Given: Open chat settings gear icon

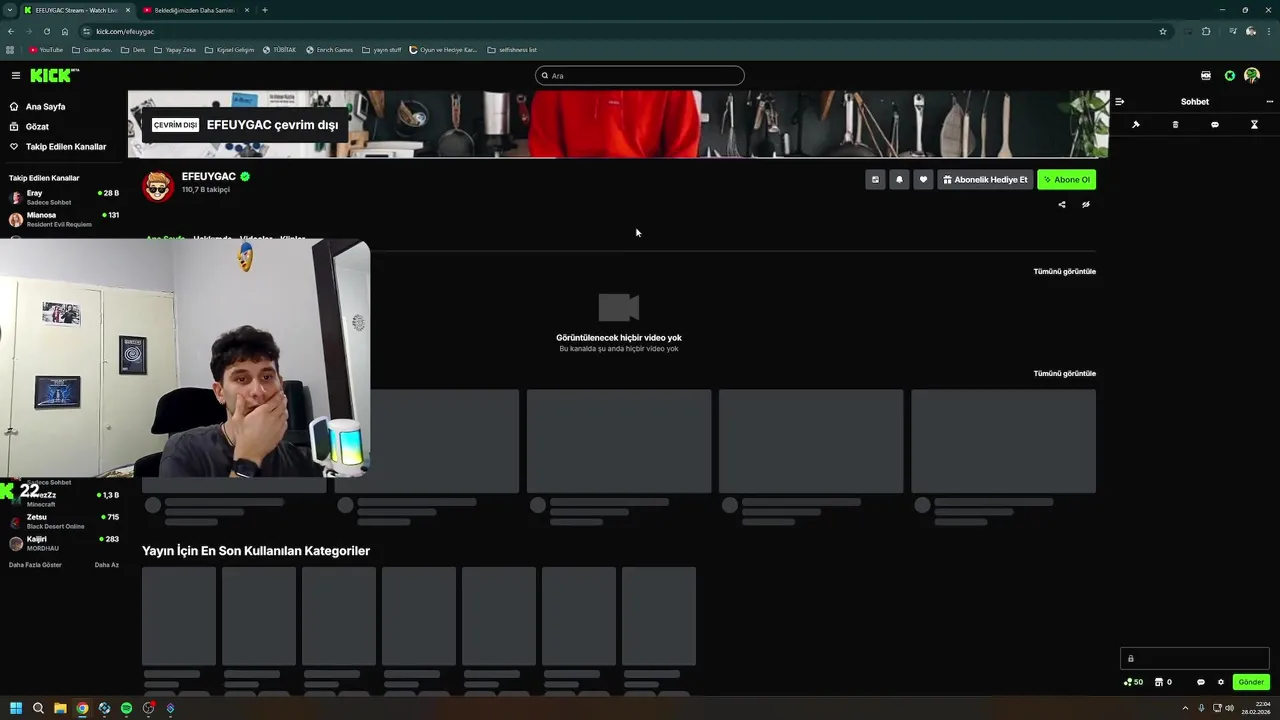Looking at the screenshot, I should click(x=1221, y=682).
